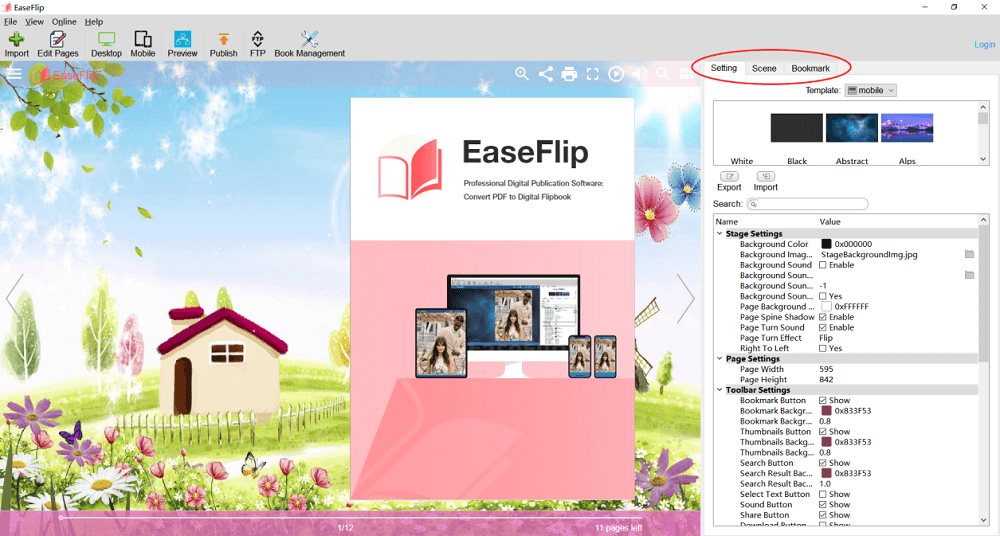The height and width of the screenshot is (536, 1000).
Task: Collapse the Toolbar Settings section
Action: (x=719, y=390)
